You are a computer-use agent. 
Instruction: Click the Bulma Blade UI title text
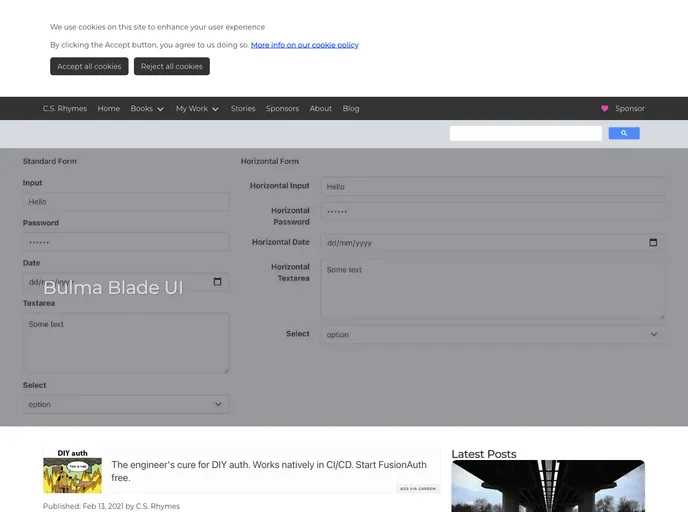pos(113,288)
